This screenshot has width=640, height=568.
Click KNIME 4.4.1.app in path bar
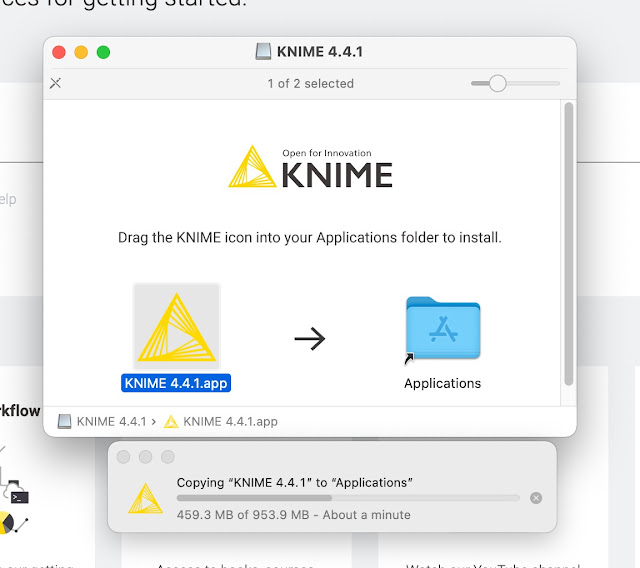tap(221, 422)
